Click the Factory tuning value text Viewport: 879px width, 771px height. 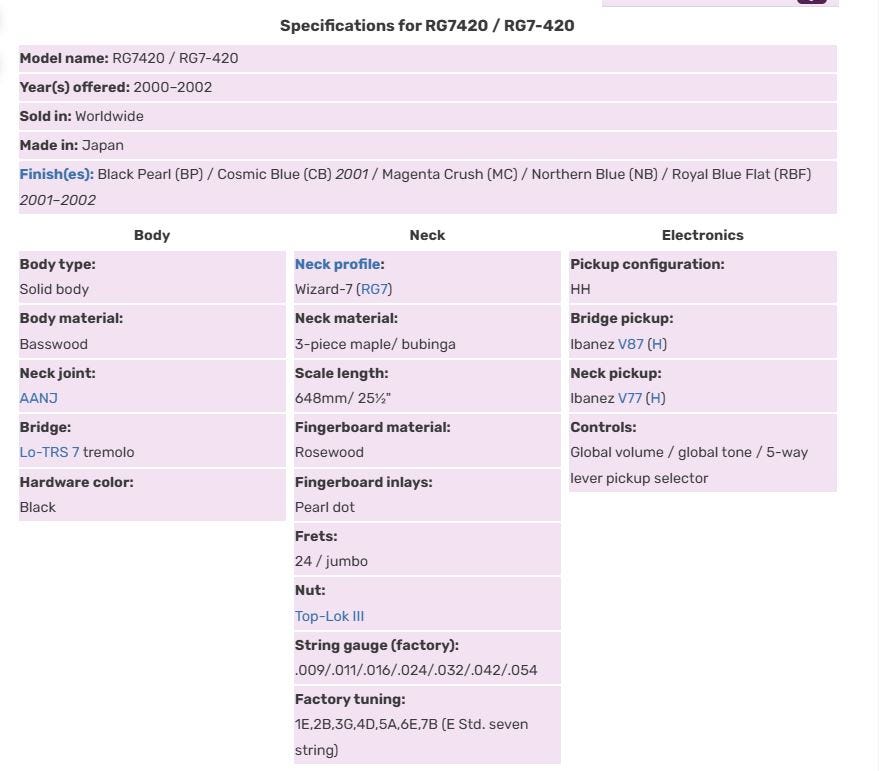(x=411, y=737)
